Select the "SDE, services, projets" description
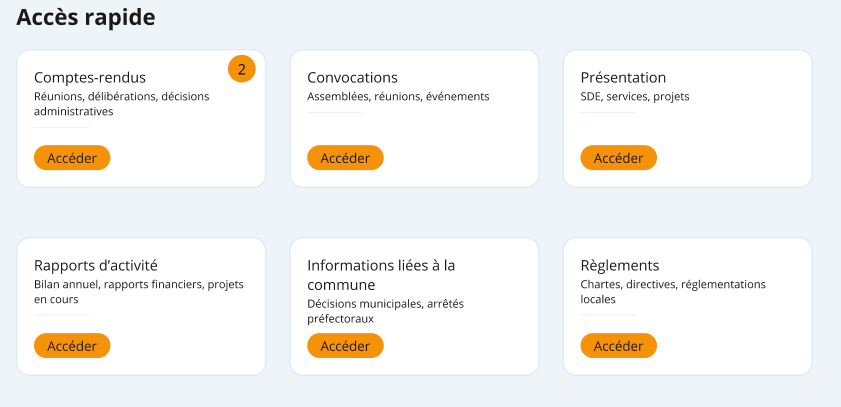 pyautogui.click(x=635, y=97)
